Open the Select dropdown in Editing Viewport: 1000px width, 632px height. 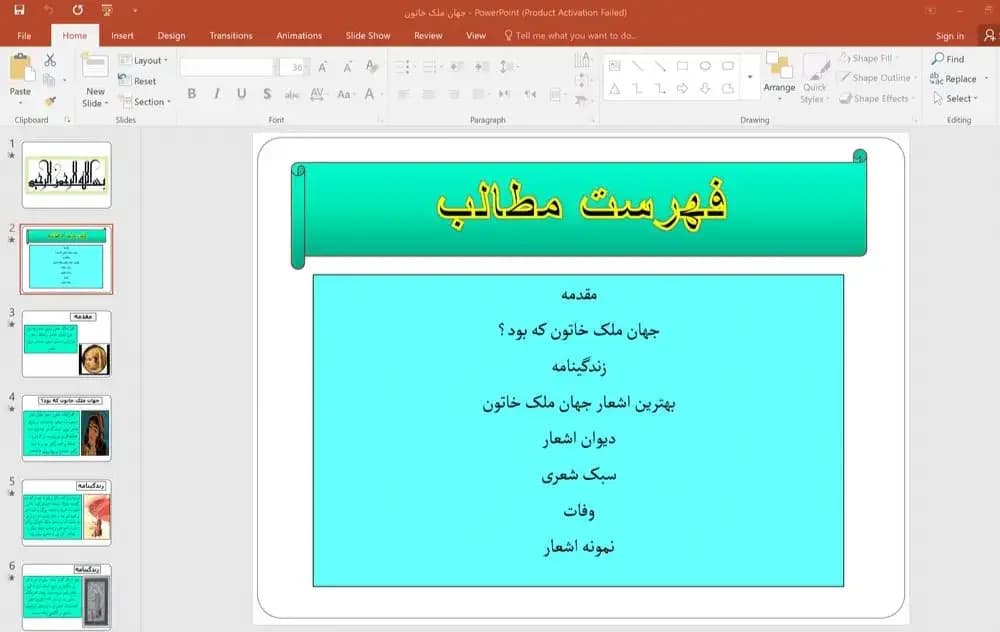point(955,98)
